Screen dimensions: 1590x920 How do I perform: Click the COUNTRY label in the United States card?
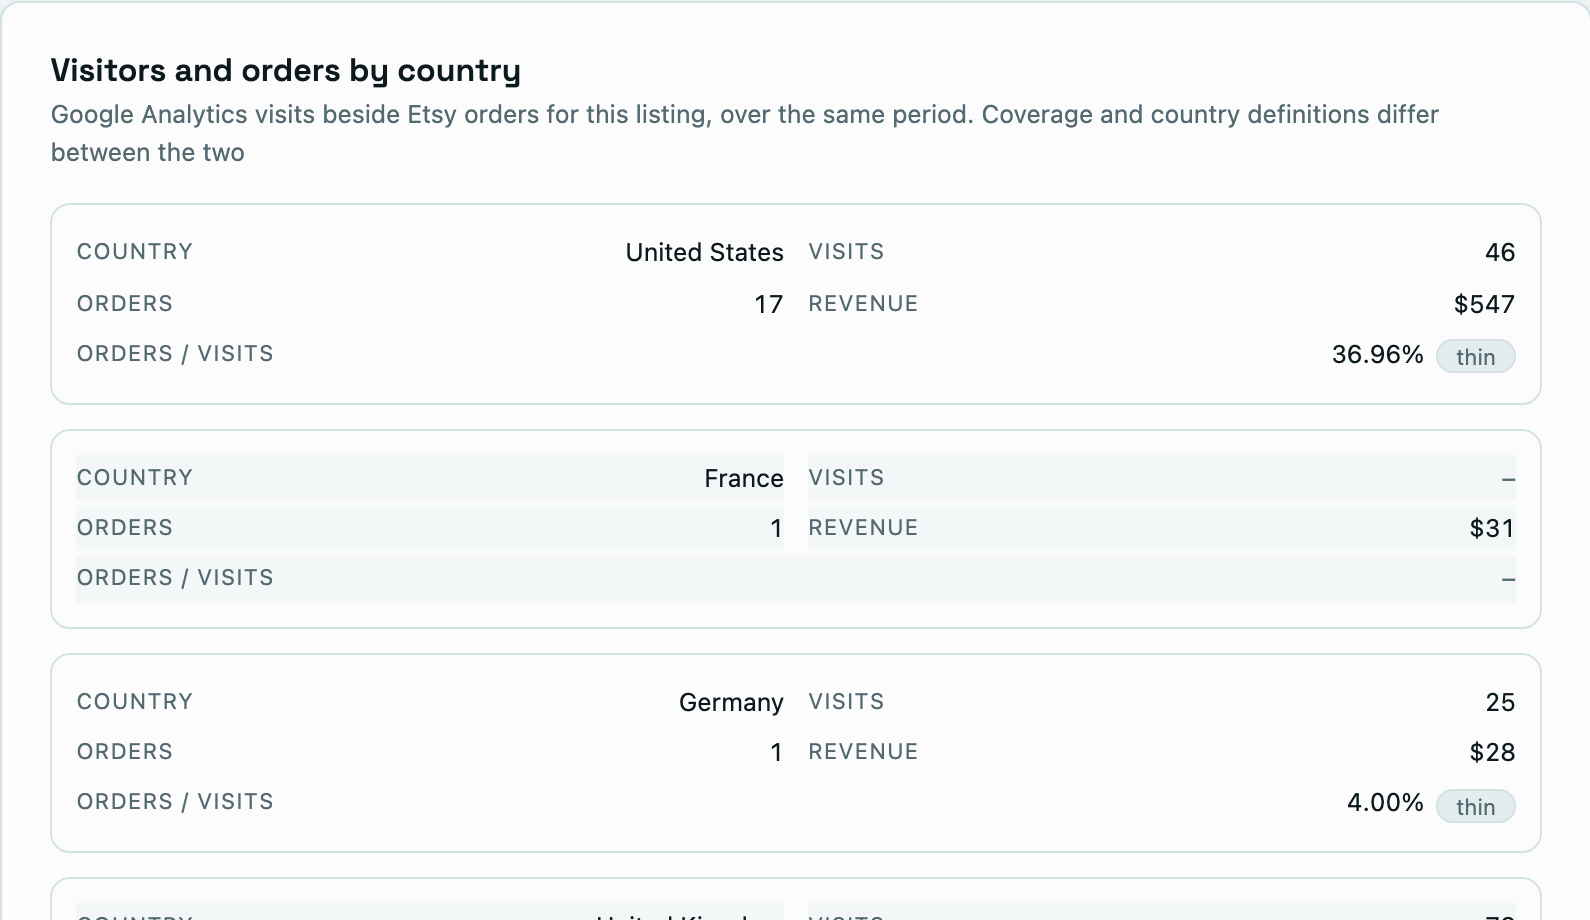(135, 252)
